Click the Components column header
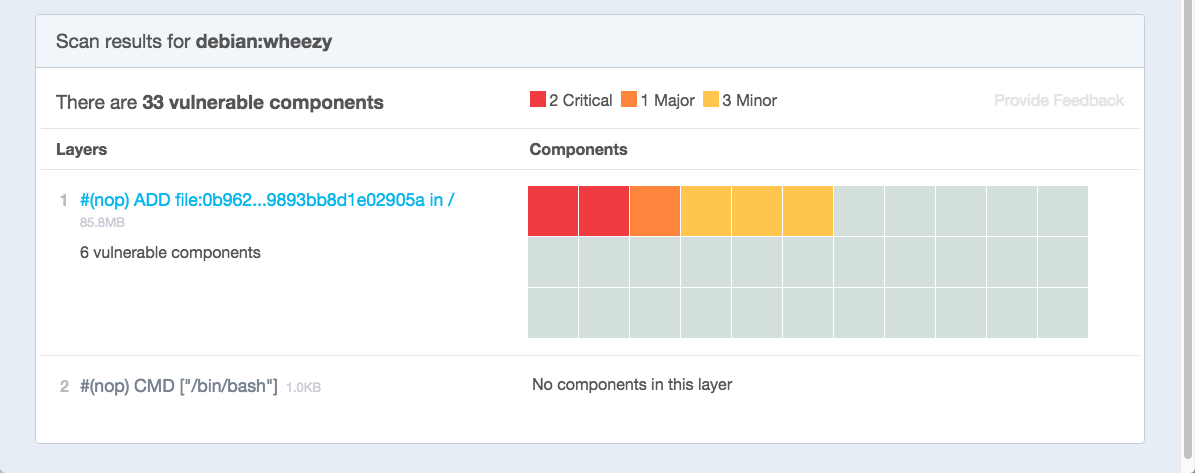The width and height of the screenshot is (1195, 473). point(578,149)
